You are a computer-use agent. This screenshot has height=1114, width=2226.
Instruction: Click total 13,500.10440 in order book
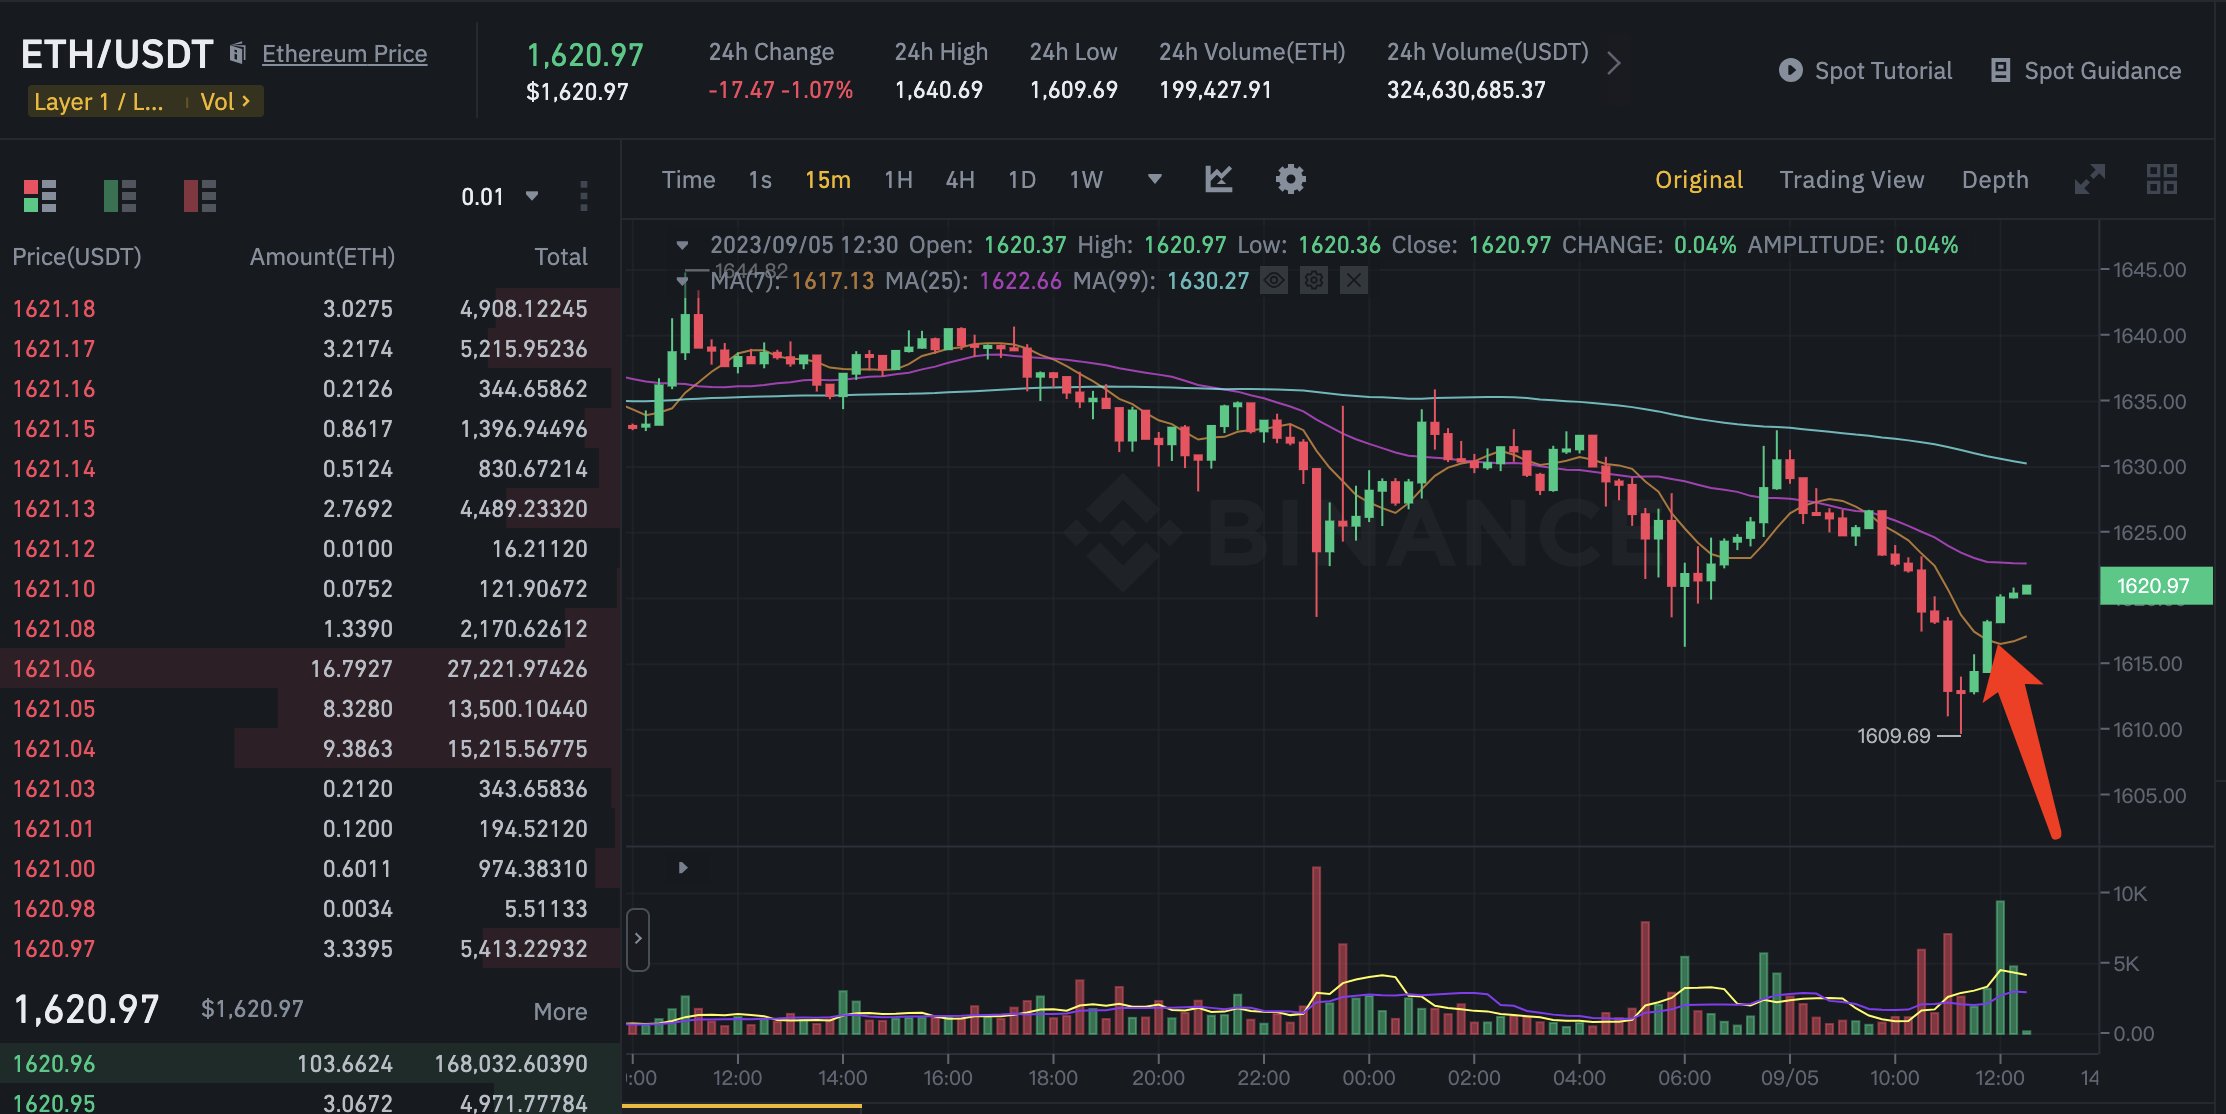[x=517, y=709]
